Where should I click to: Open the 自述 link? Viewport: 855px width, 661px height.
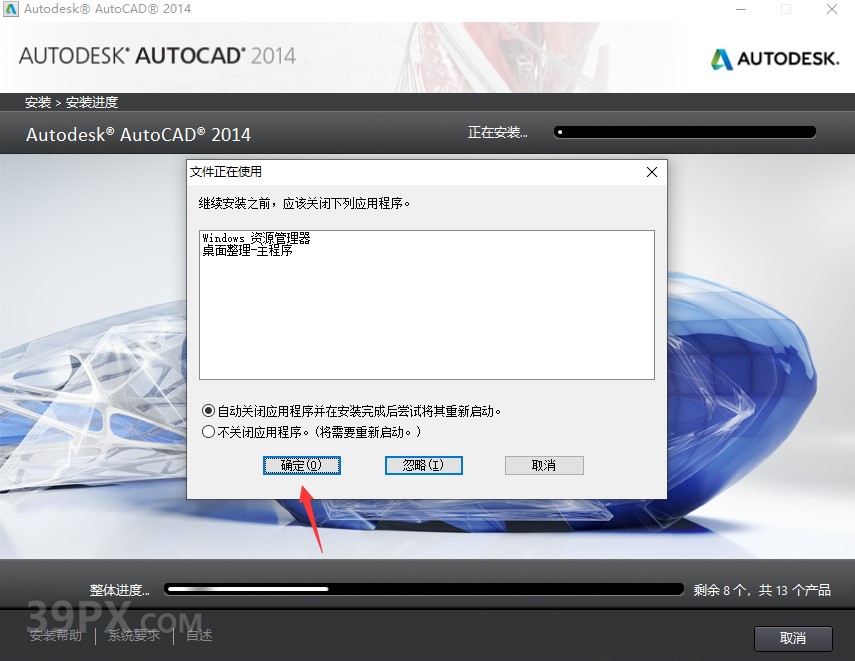[198, 634]
